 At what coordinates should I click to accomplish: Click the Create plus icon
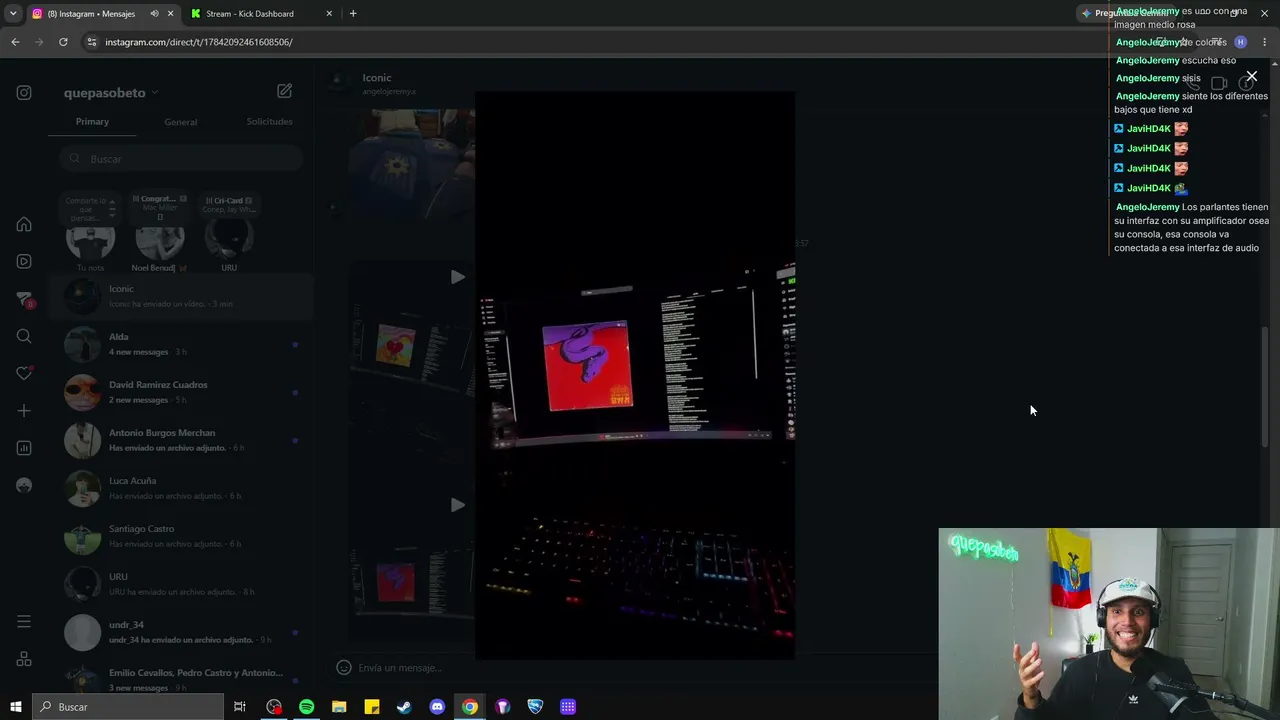coord(24,411)
